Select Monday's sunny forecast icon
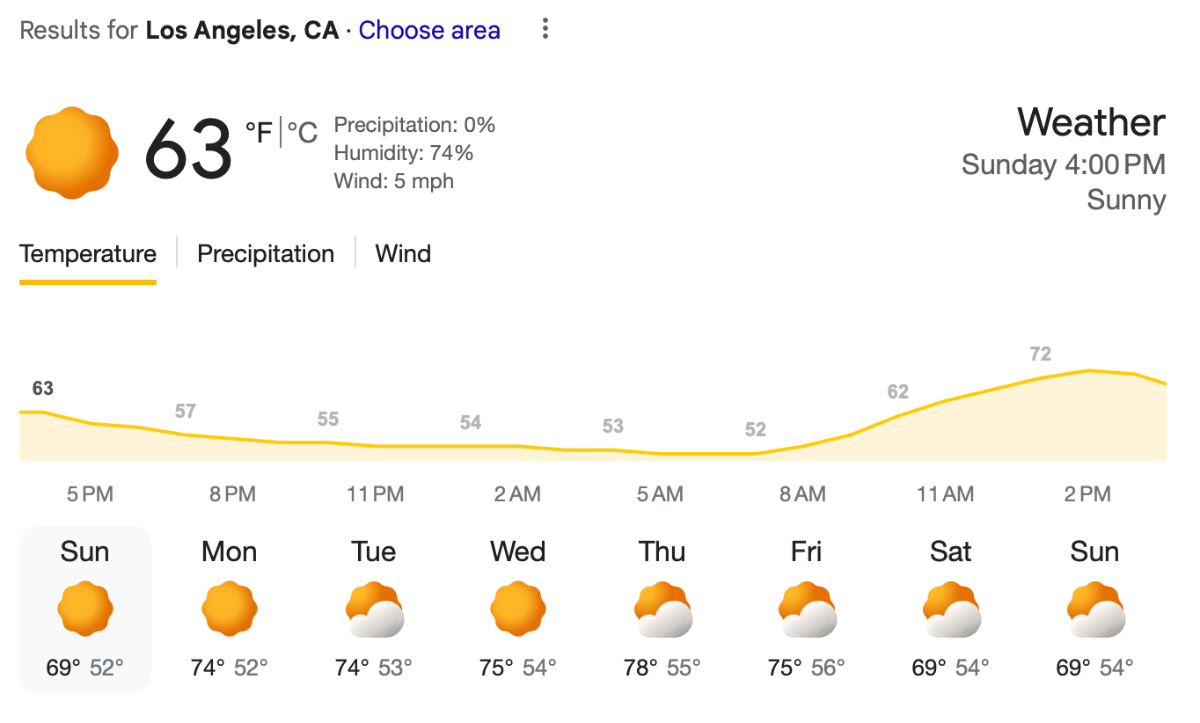This screenshot has height=723, width=1200. [x=229, y=608]
